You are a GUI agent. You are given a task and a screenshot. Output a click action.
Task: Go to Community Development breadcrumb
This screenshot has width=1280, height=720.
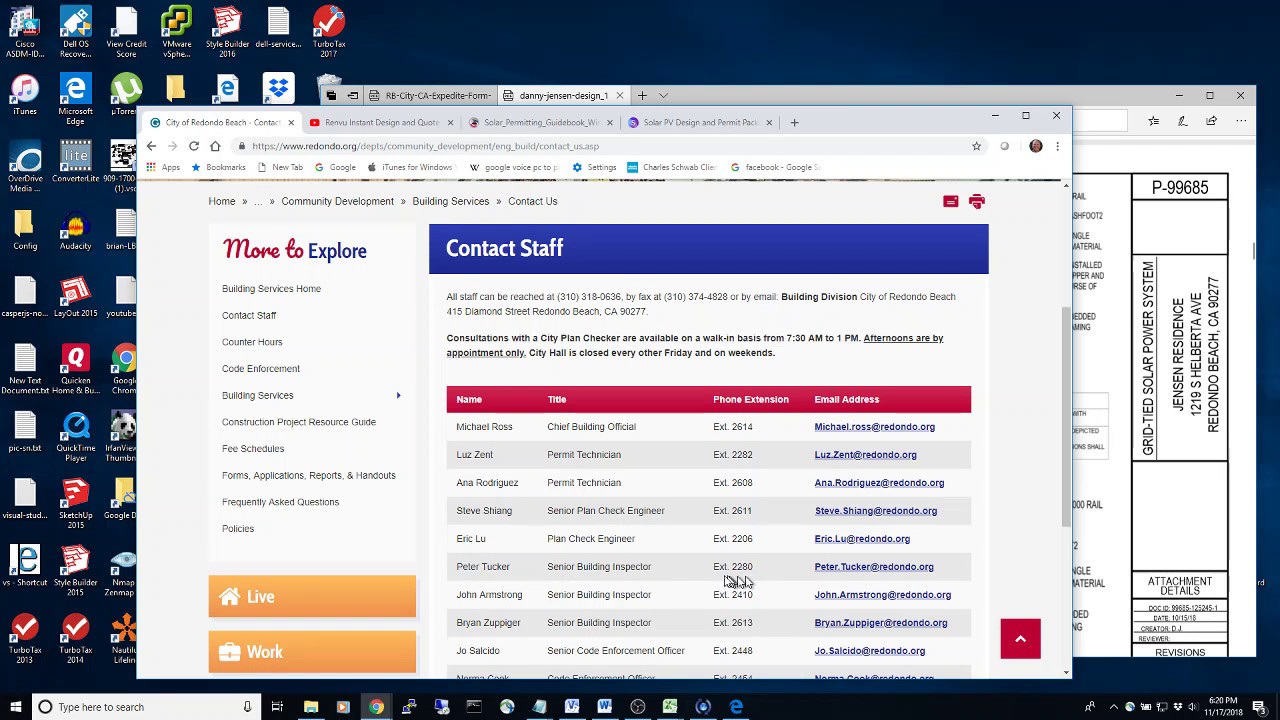point(338,201)
